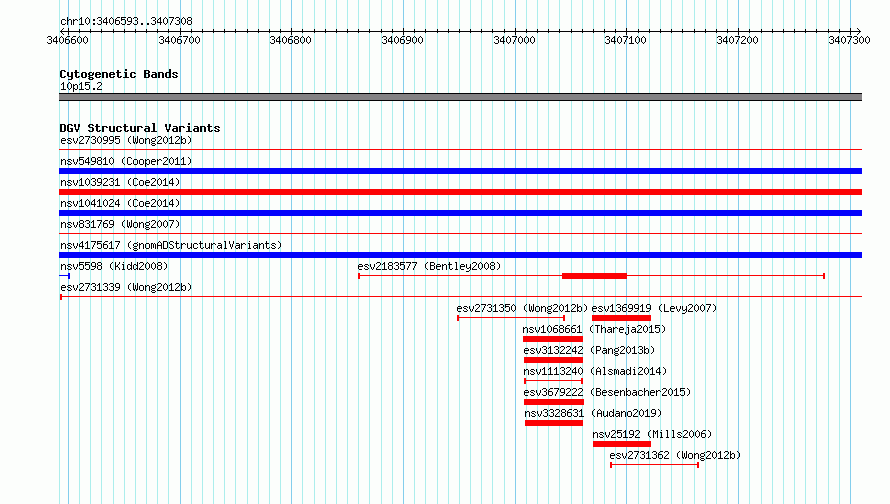The height and width of the screenshot is (504, 890).
Task: Open esv2731362 (Wong2012b) label
Action: click(x=675, y=455)
